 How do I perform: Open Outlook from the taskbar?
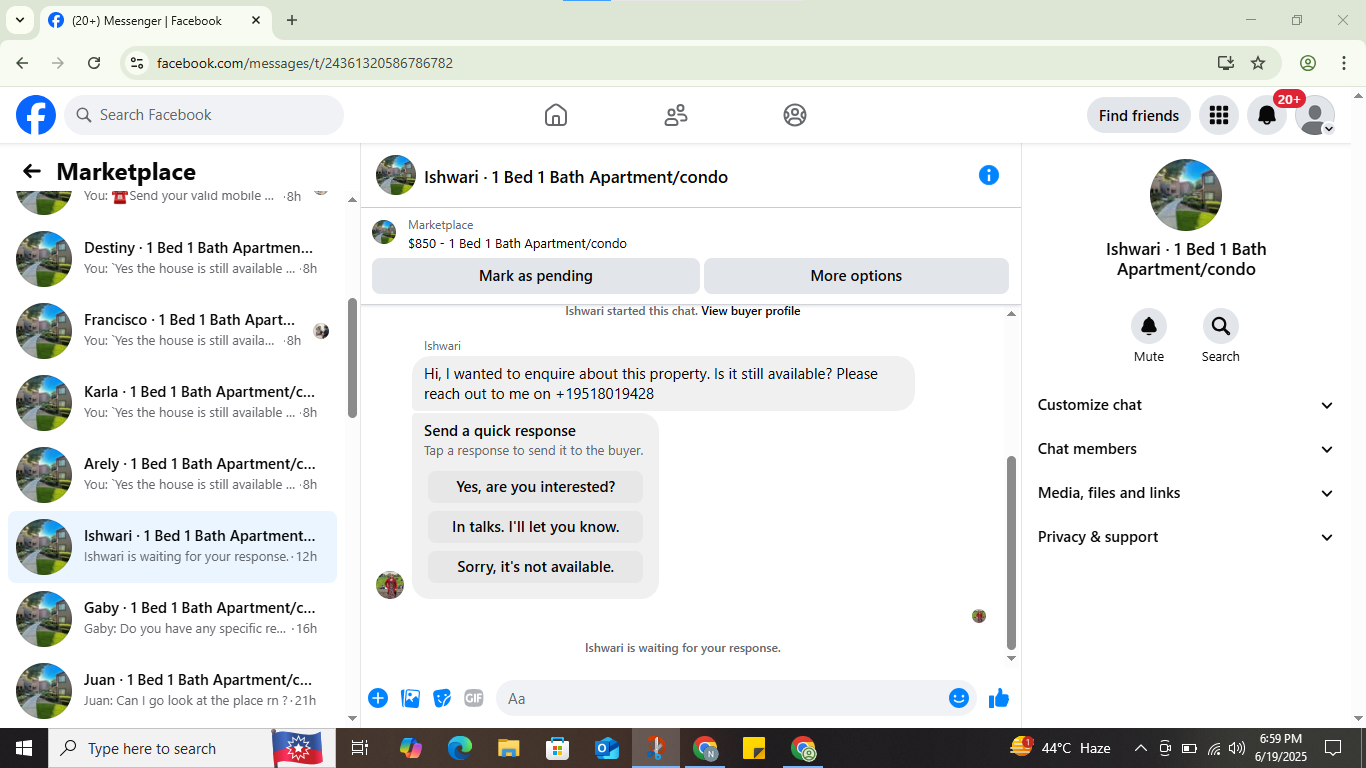pos(607,748)
